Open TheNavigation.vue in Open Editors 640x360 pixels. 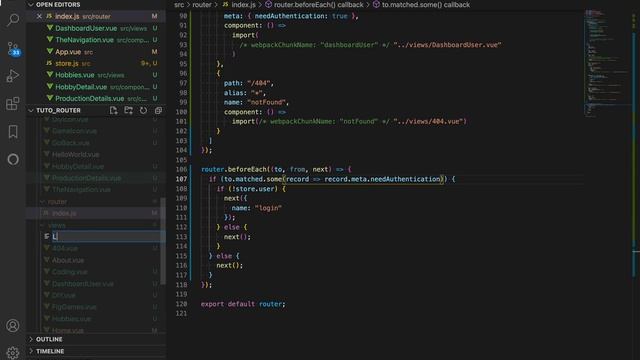point(96,40)
